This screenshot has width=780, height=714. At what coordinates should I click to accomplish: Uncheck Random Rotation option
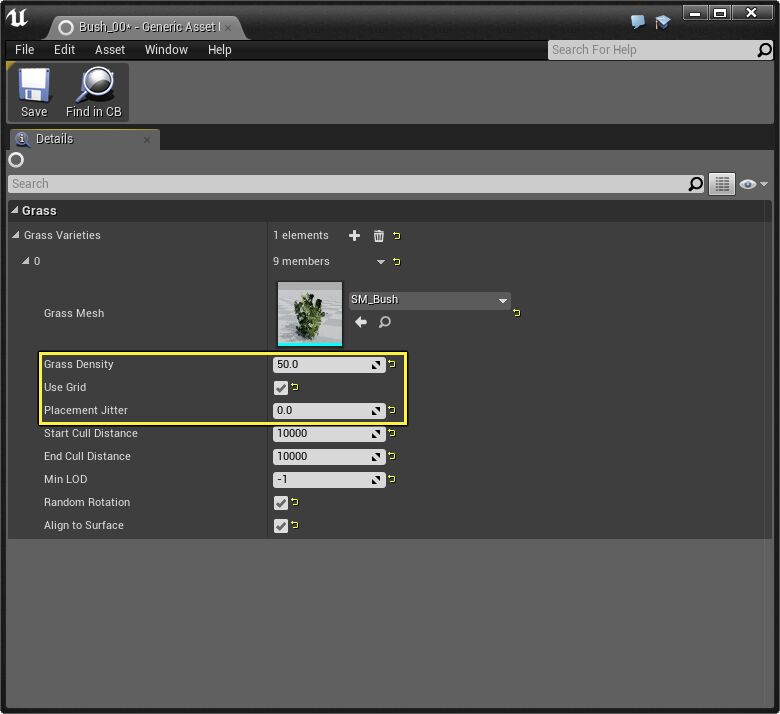coord(281,503)
